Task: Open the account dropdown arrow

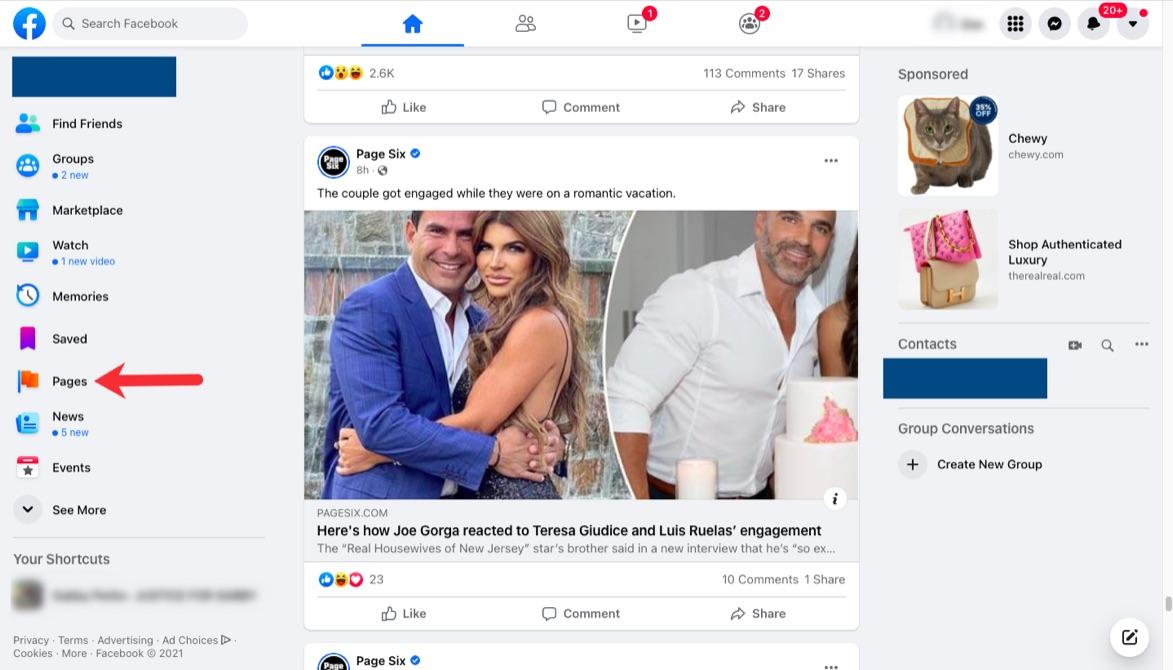Action: [1133, 24]
